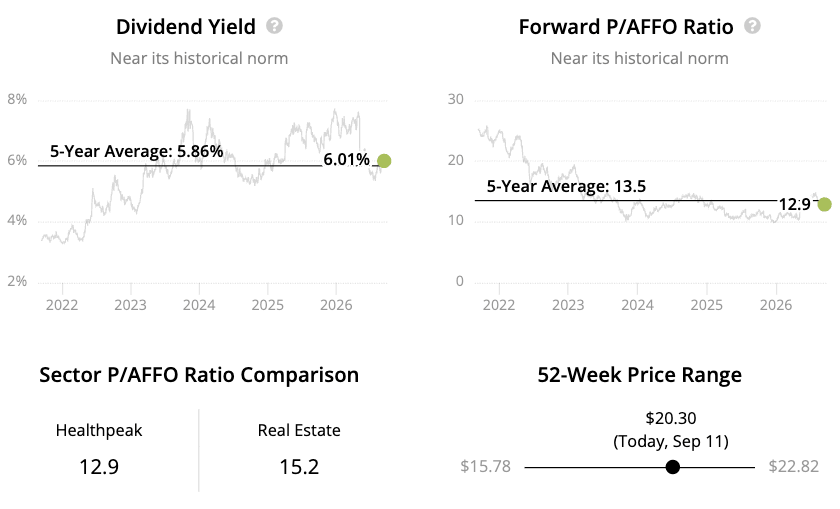Click the 5-Year Average: 5.86% label
This screenshot has width=840, height=509.
tap(137, 152)
